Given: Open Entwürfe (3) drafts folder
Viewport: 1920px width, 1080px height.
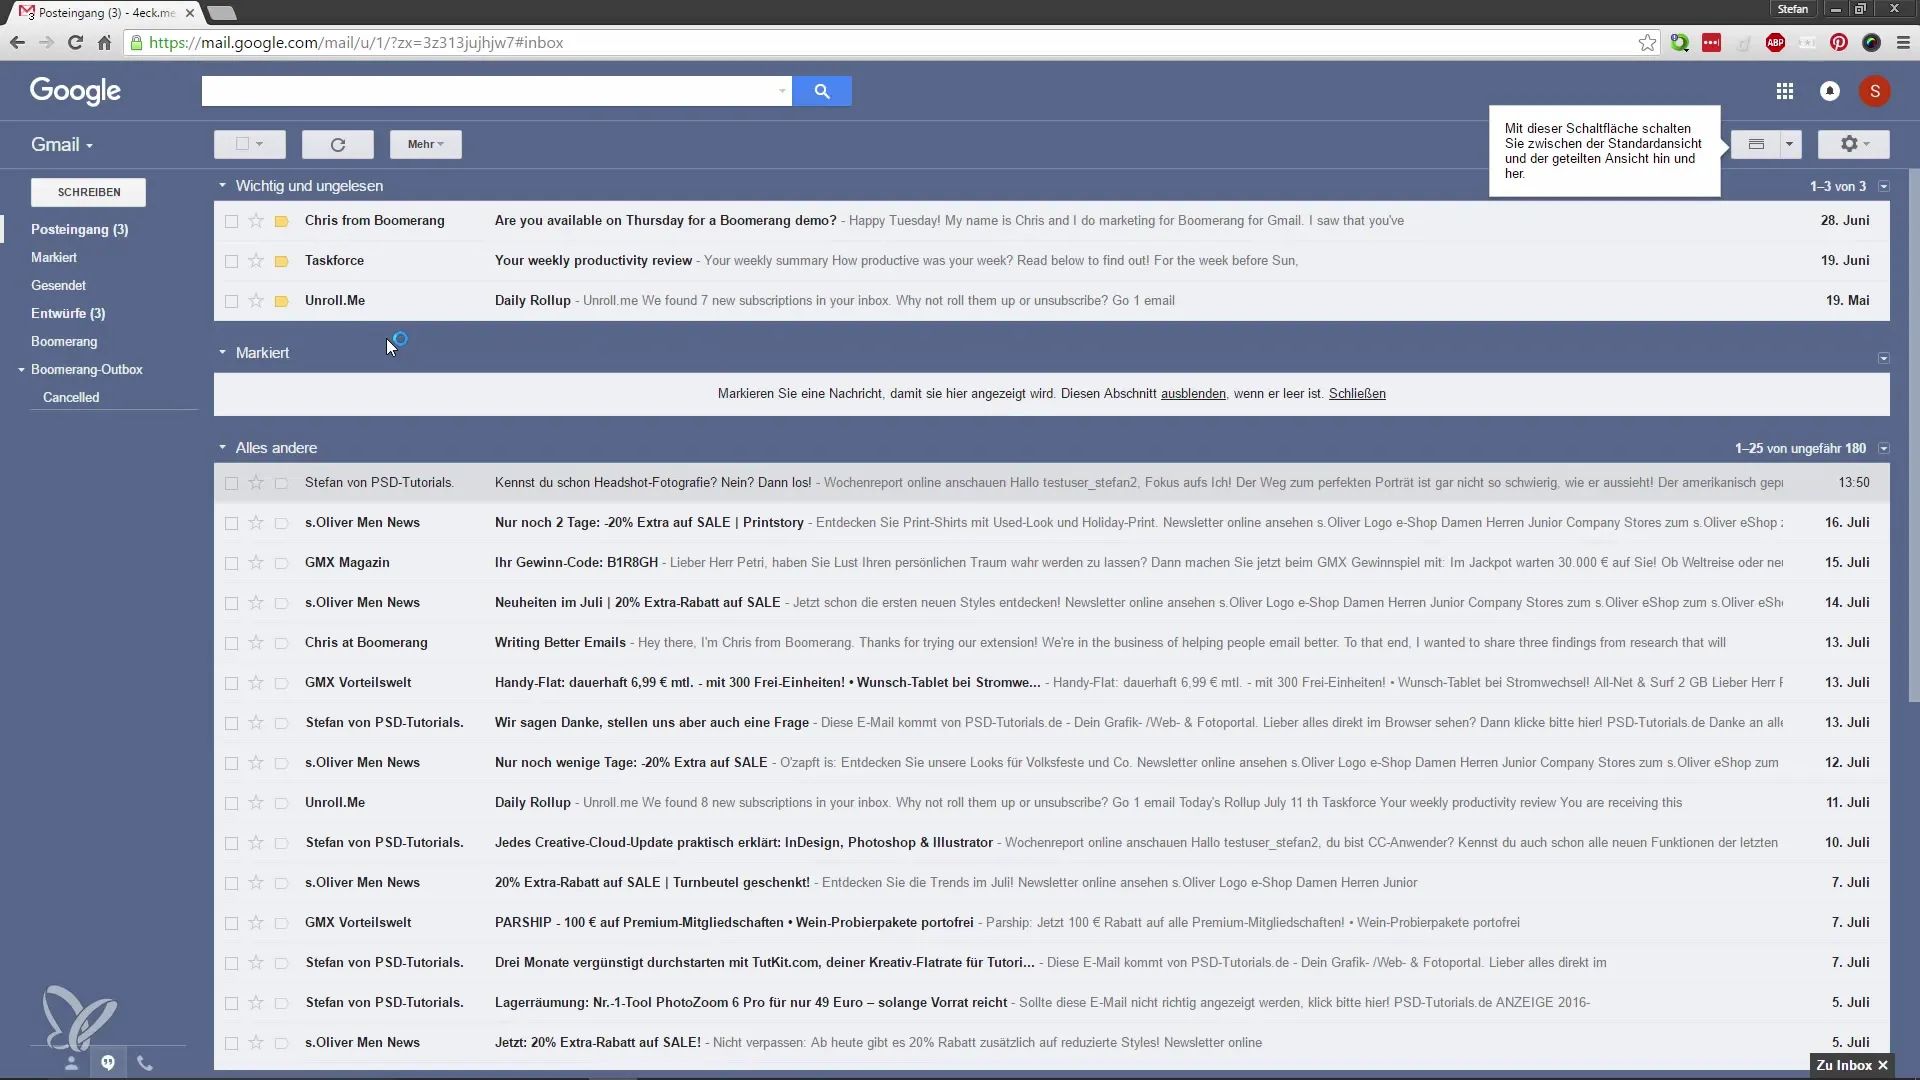Looking at the screenshot, I should click(68, 313).
